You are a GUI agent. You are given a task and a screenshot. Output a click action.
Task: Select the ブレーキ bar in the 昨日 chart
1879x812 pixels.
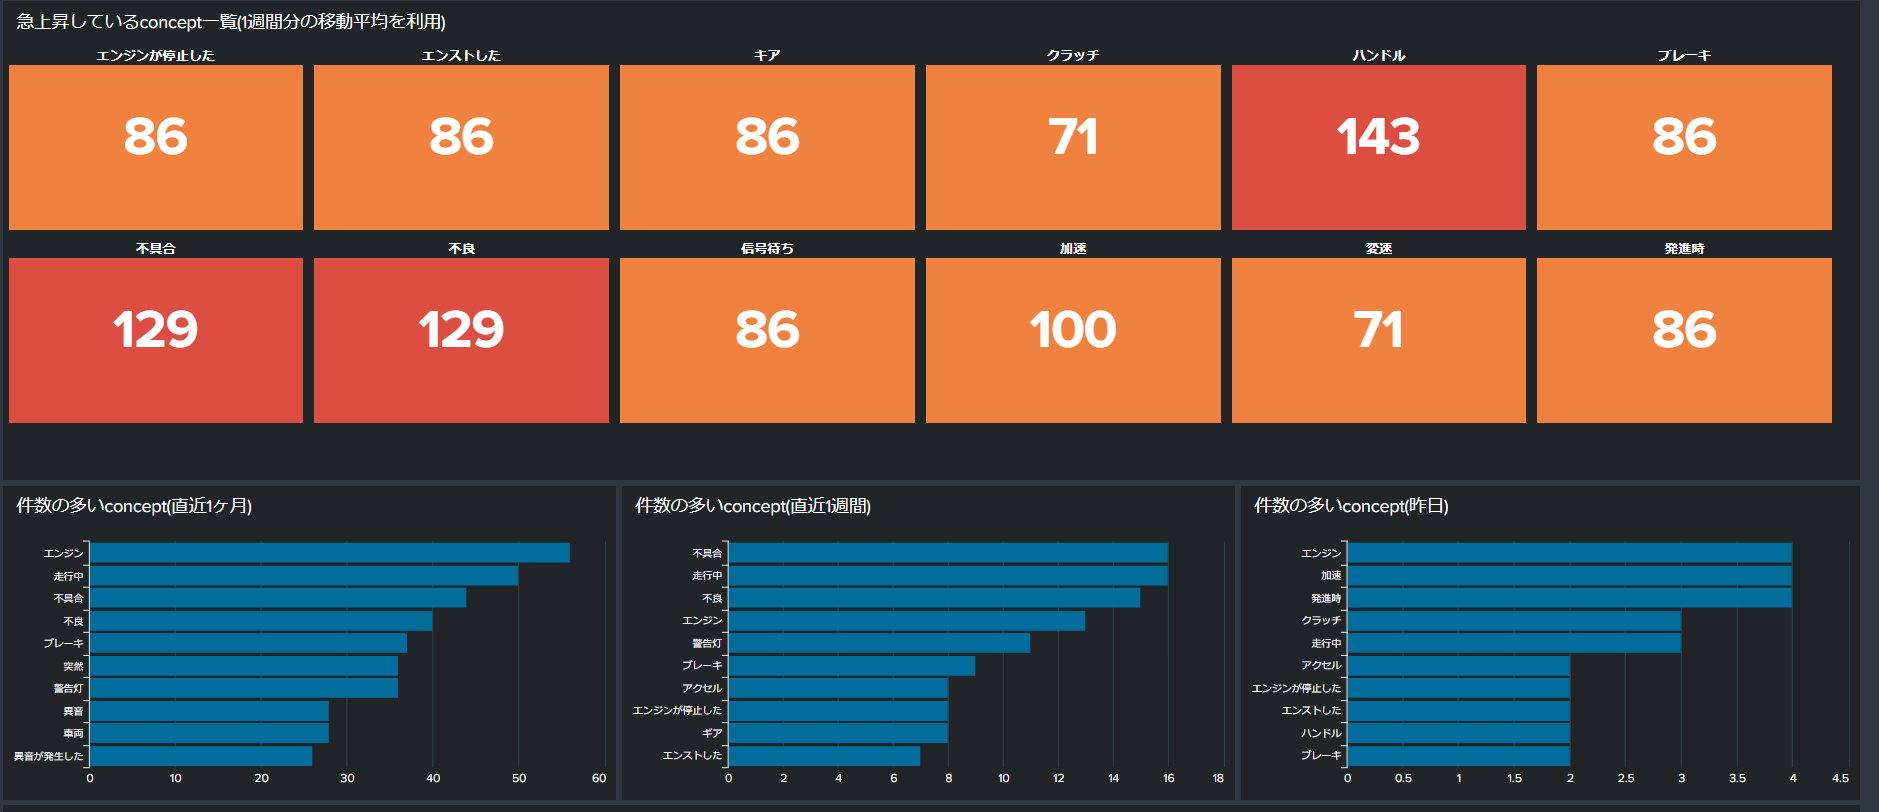[x=1459, y=756]
